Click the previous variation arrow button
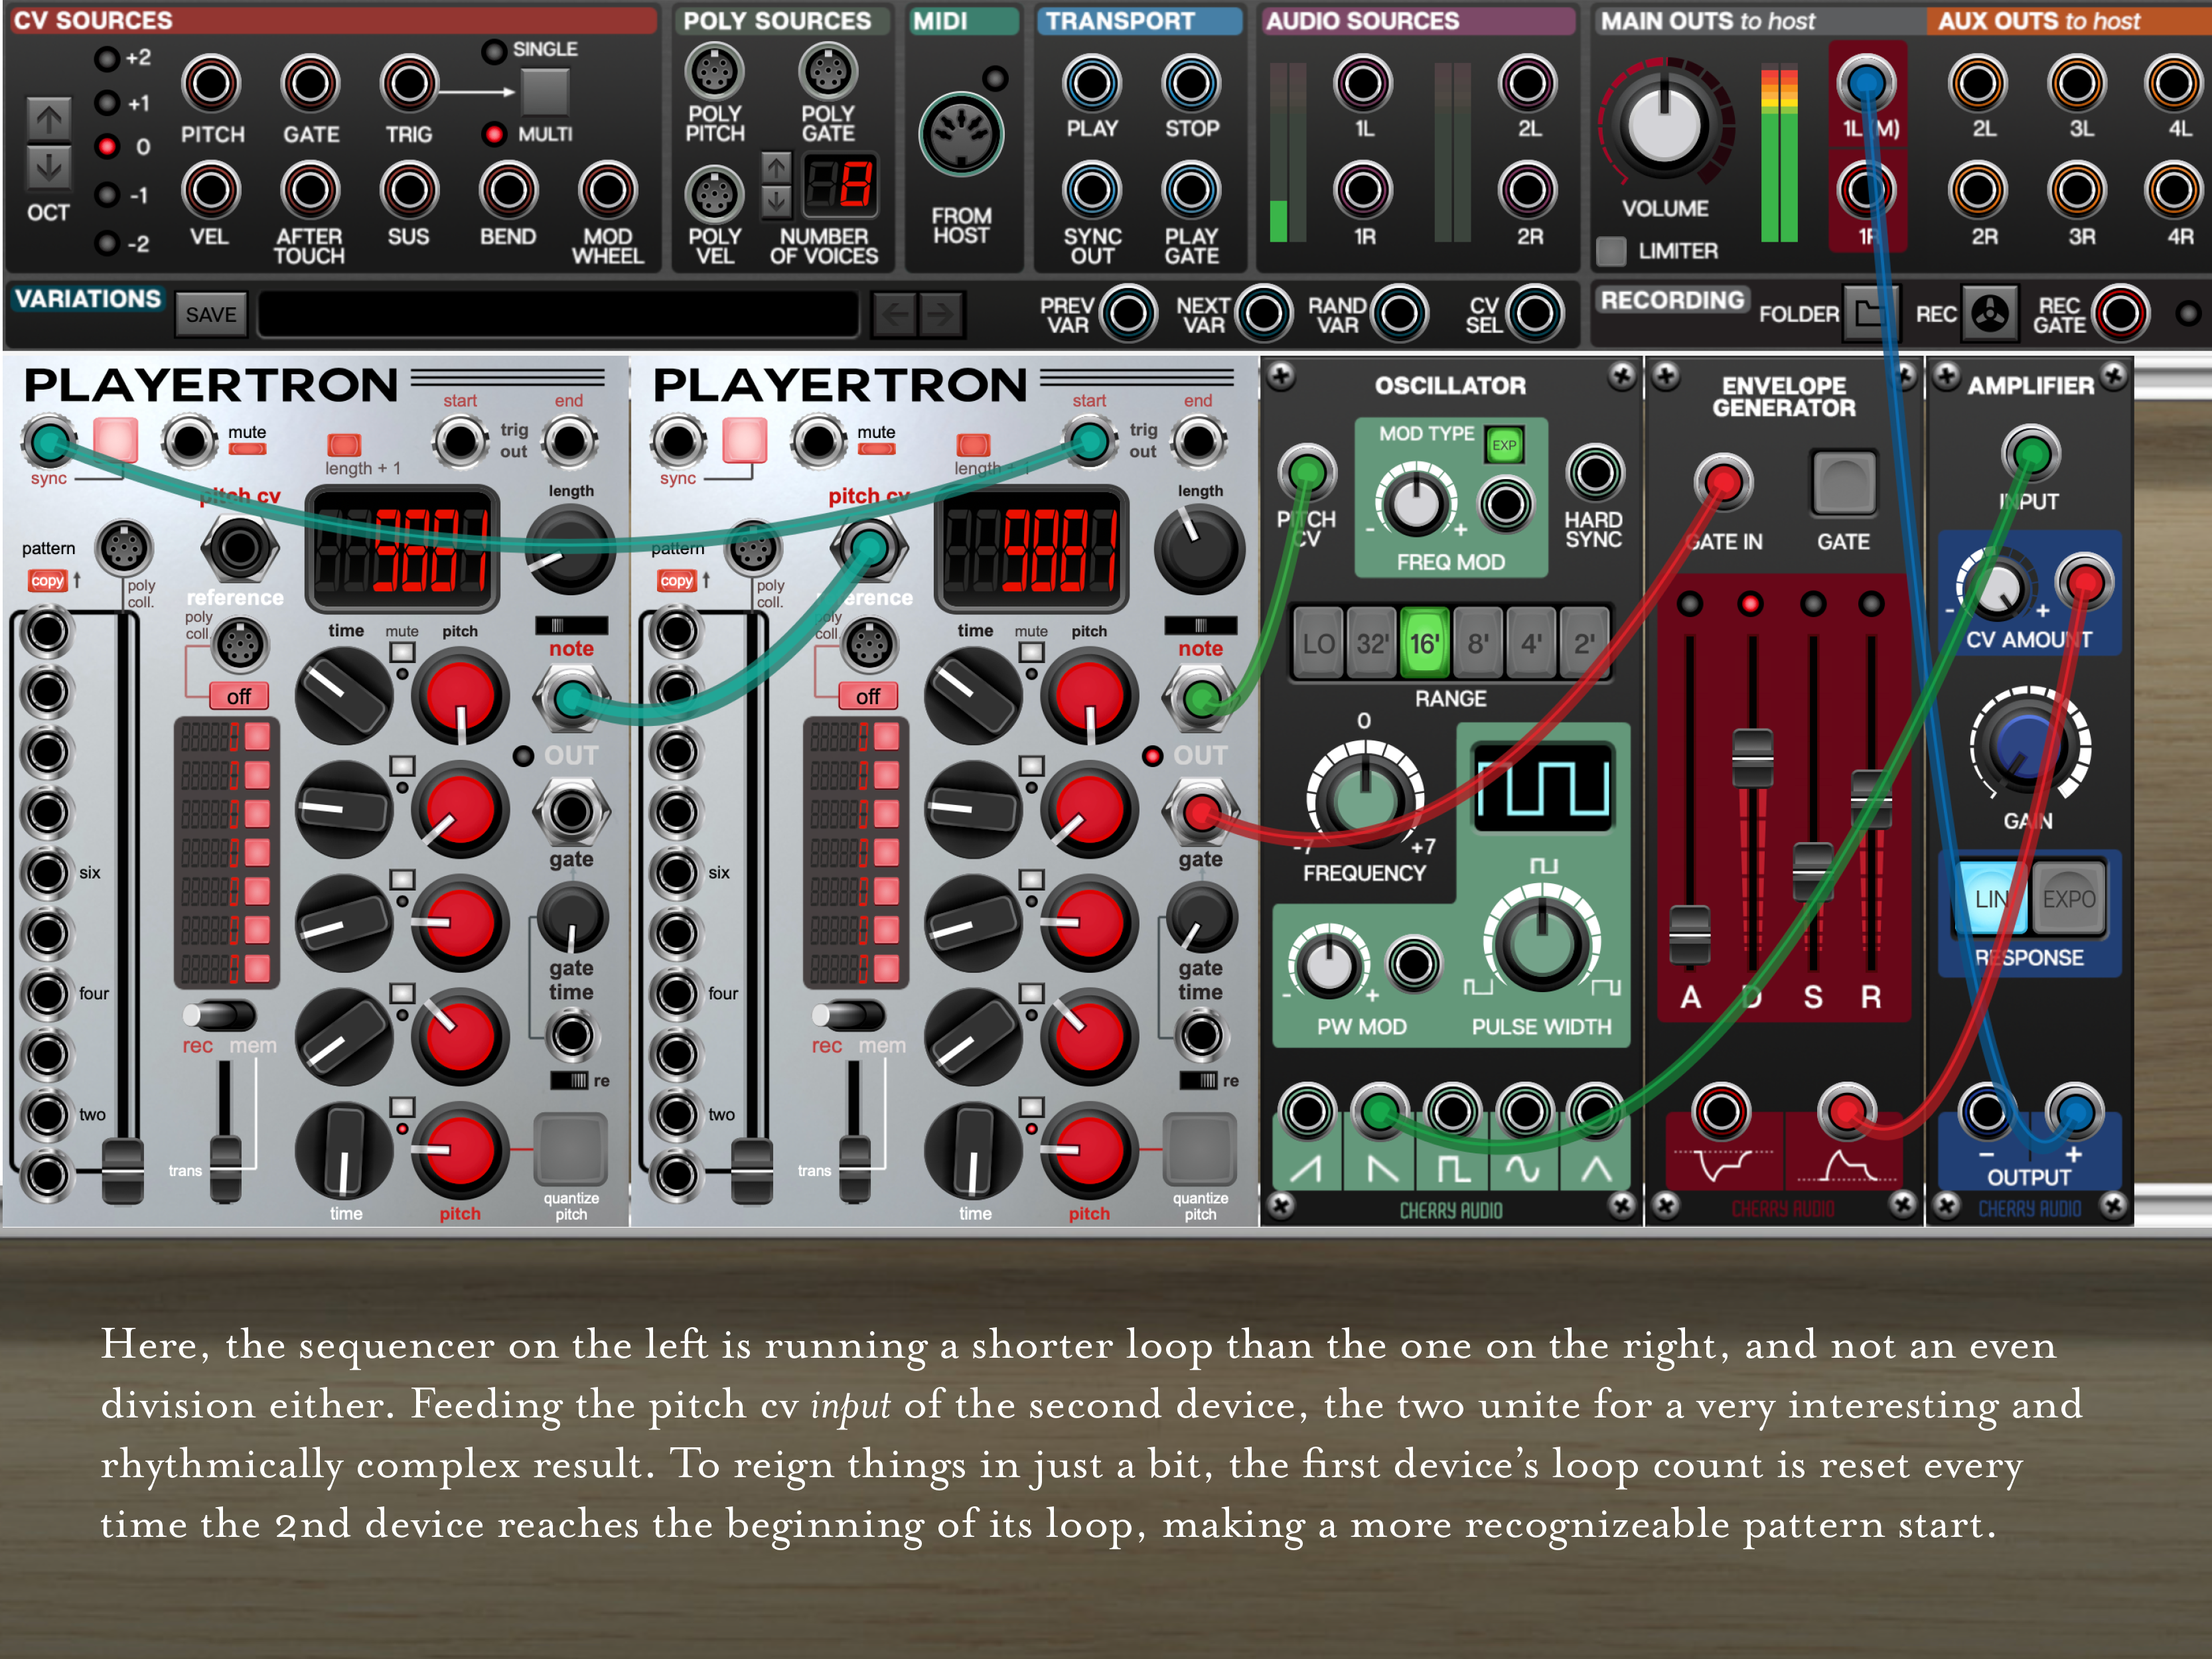This screenshot has width=2212, height=1659. (x=895, y=315)
